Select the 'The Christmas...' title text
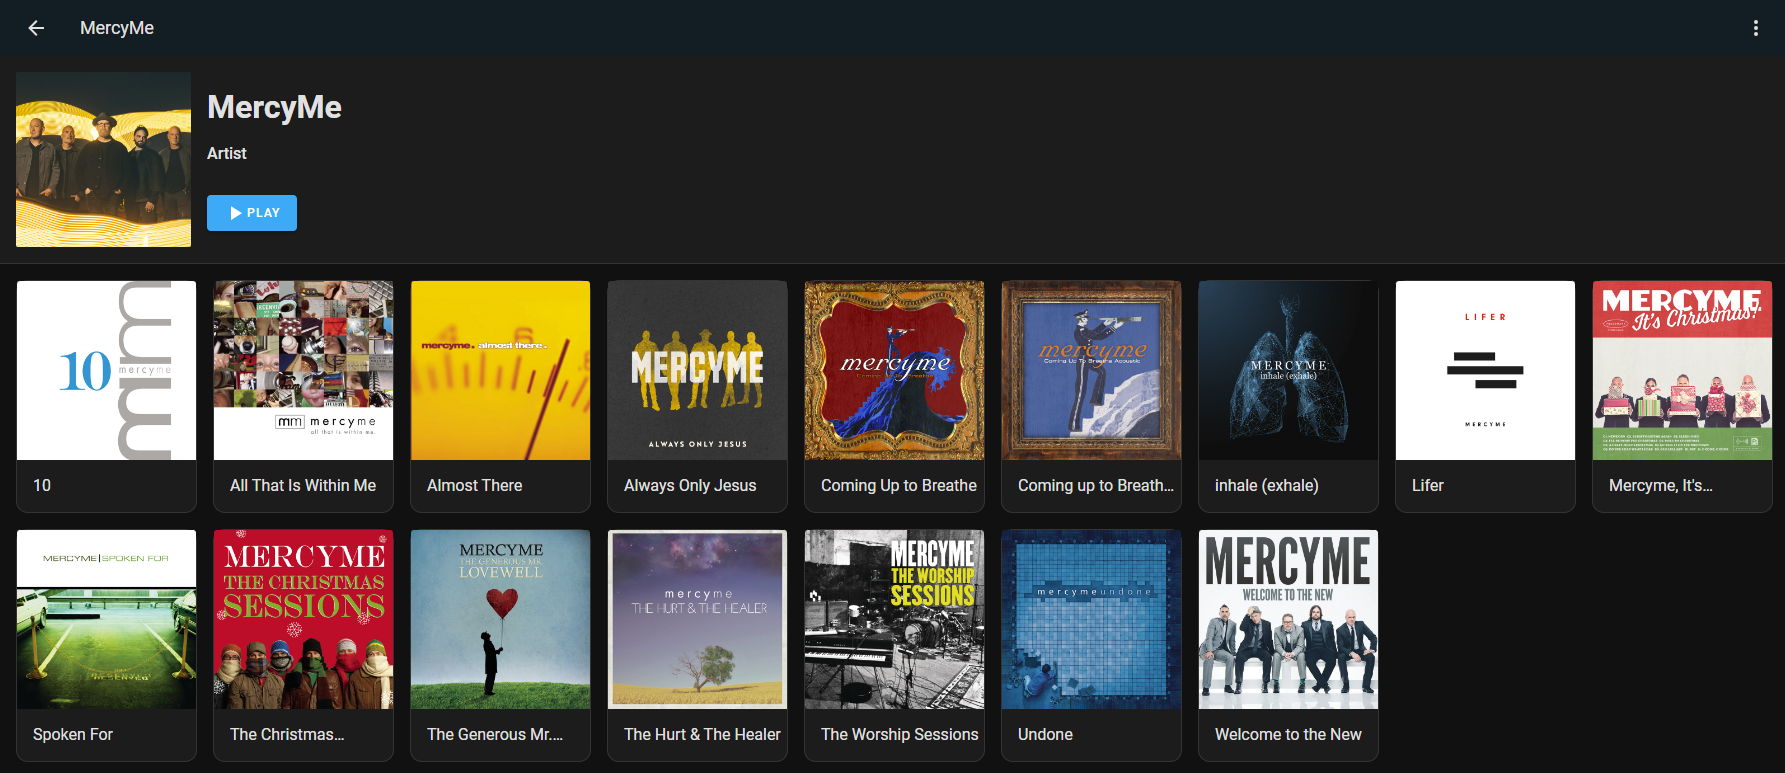Screen dimensions: 1785x773 click(x=287, y=734)
